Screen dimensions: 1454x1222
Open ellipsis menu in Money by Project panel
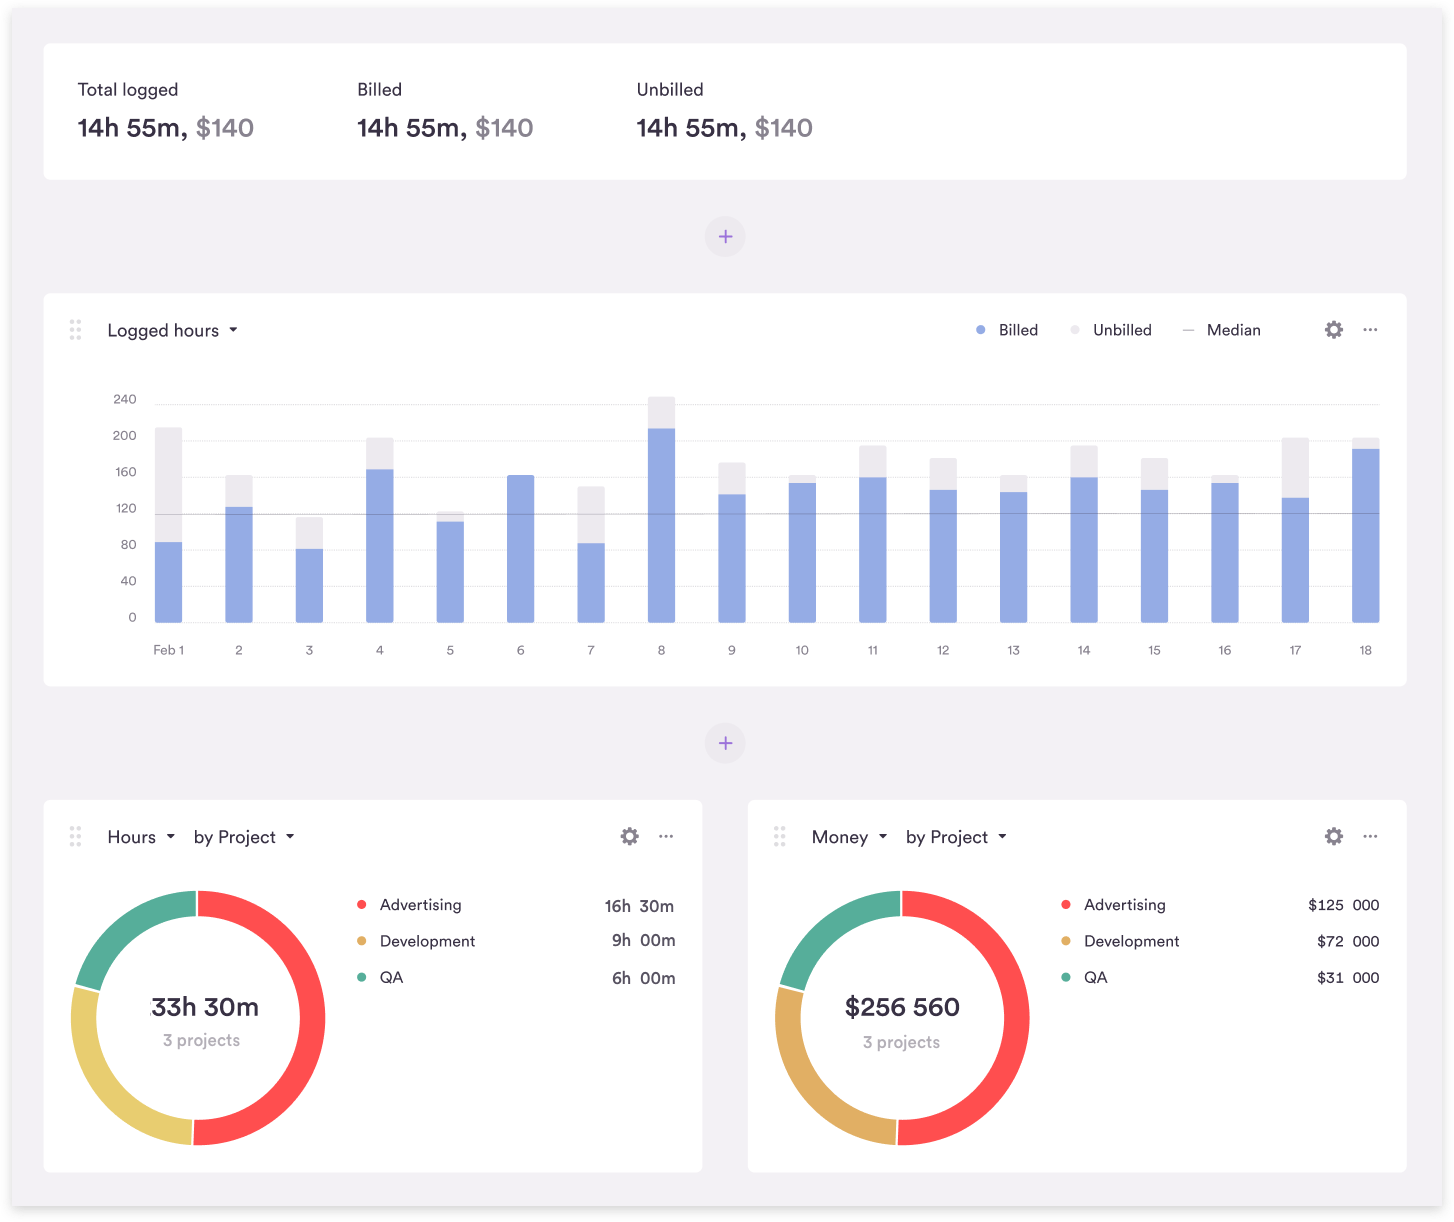pyautogui.click(x=1370, y=836)
